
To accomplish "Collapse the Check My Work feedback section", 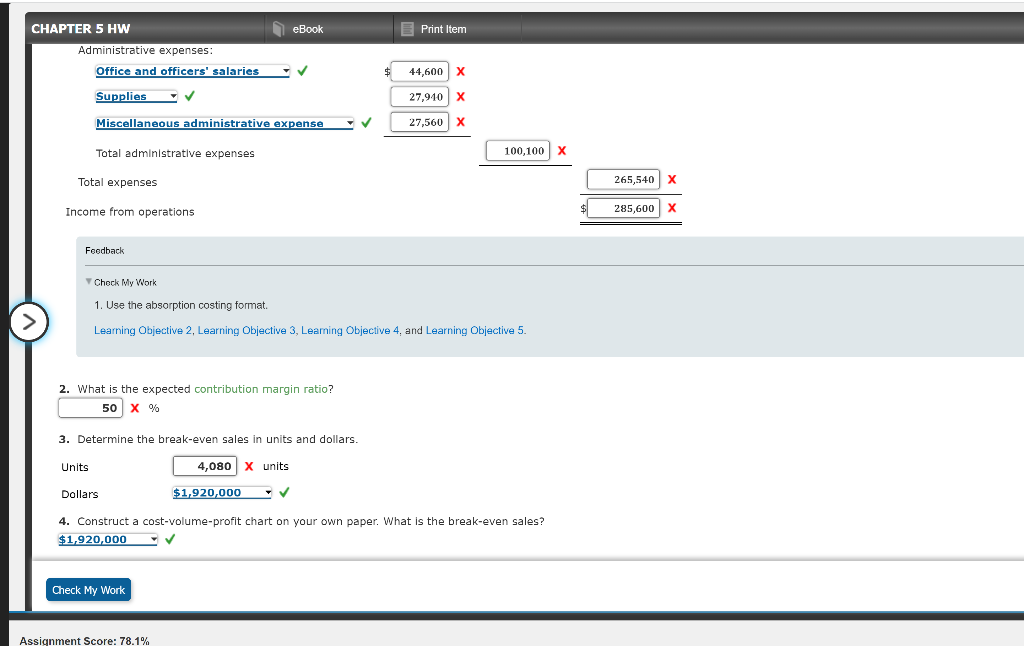I will 89,282.
